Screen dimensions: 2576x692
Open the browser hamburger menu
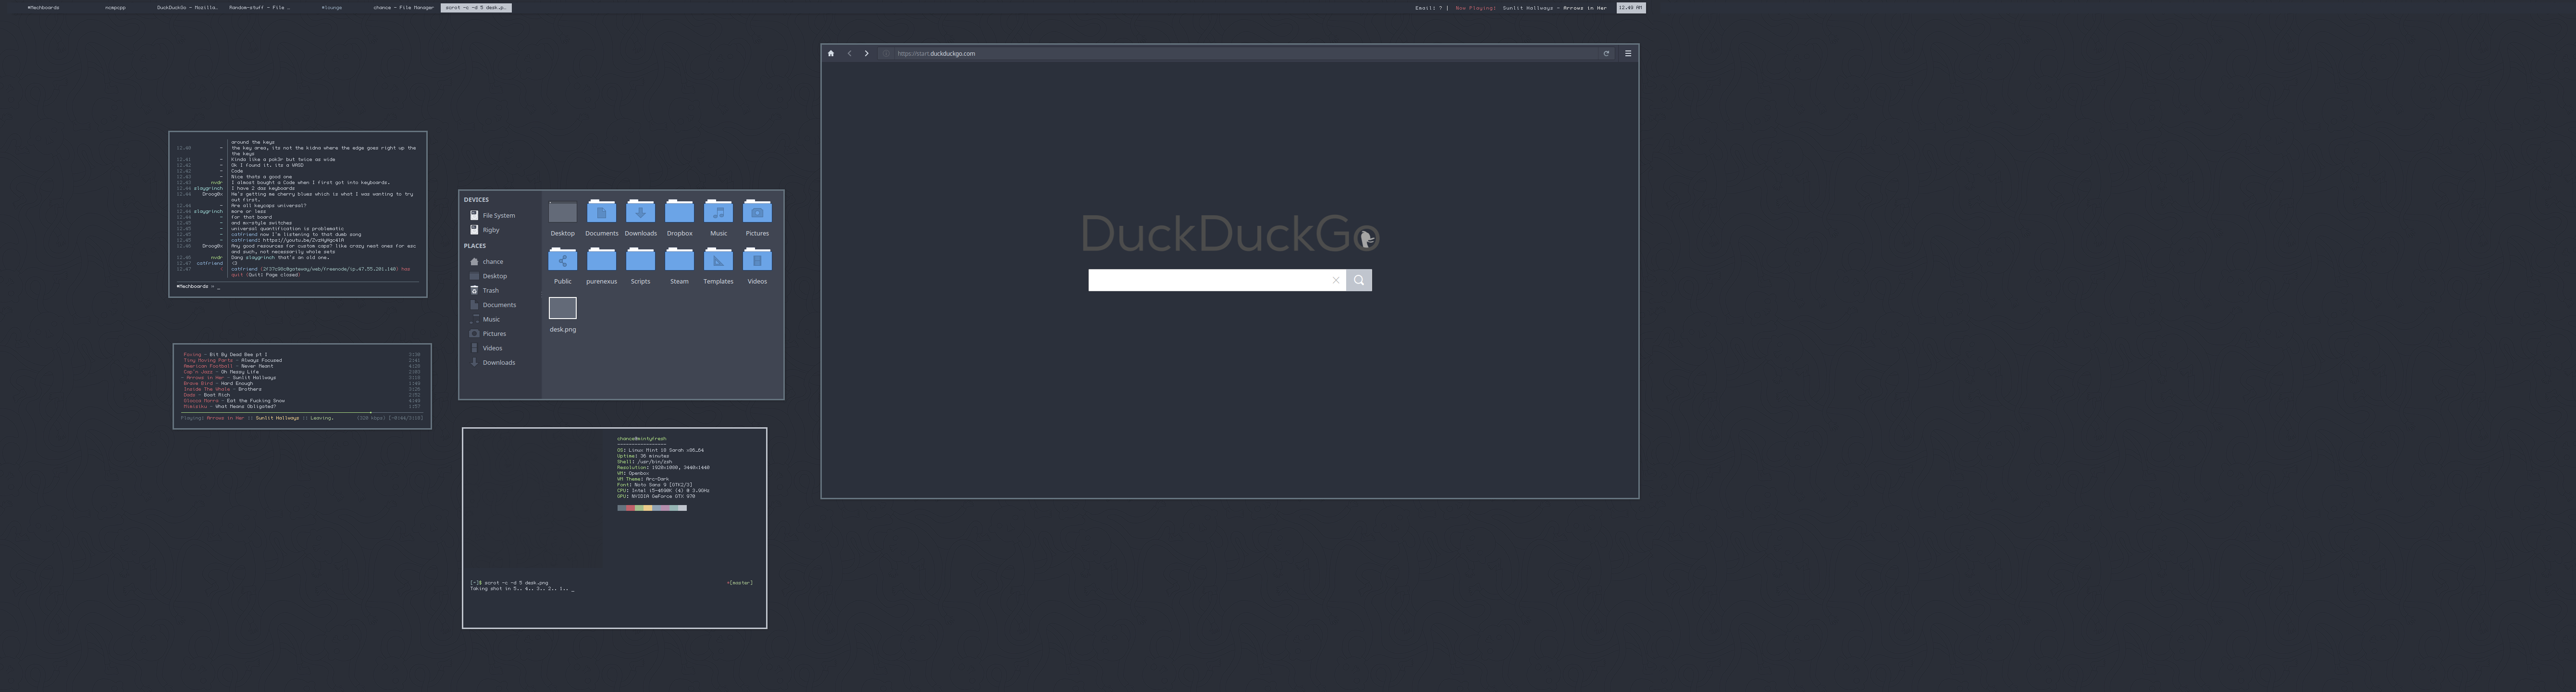1628,54
